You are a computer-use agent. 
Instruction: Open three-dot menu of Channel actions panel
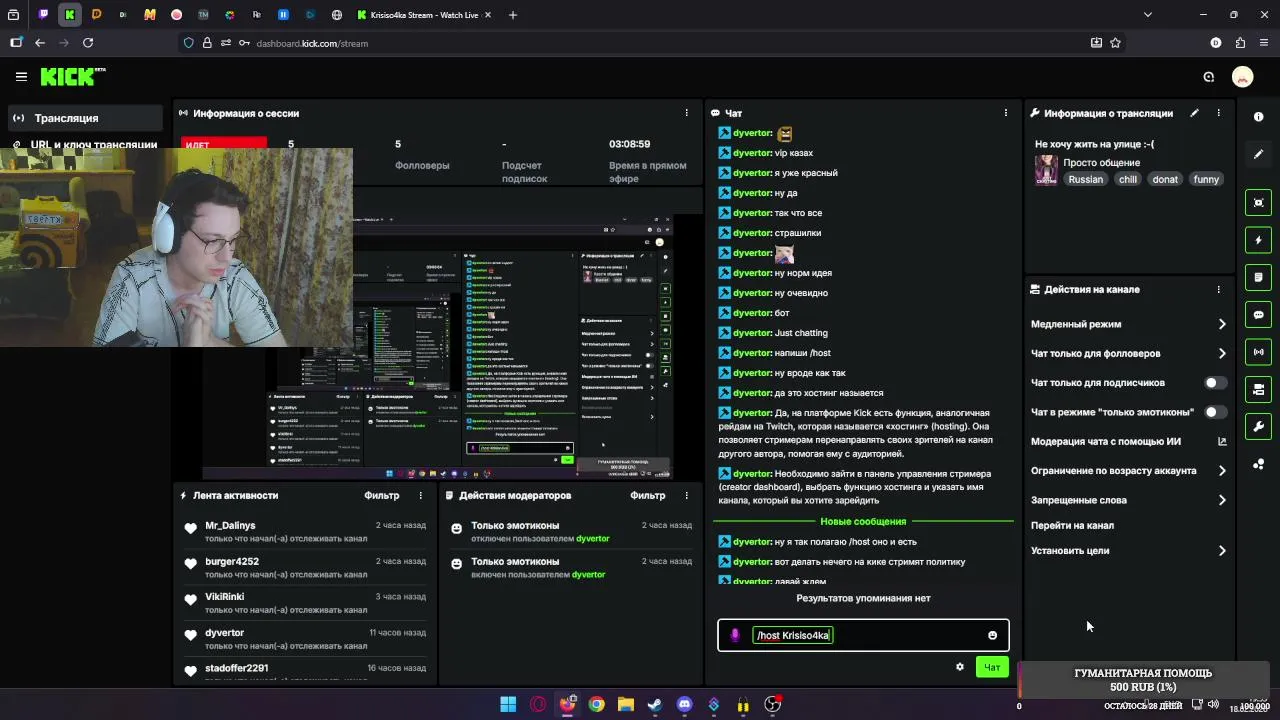coord(1218,289)
